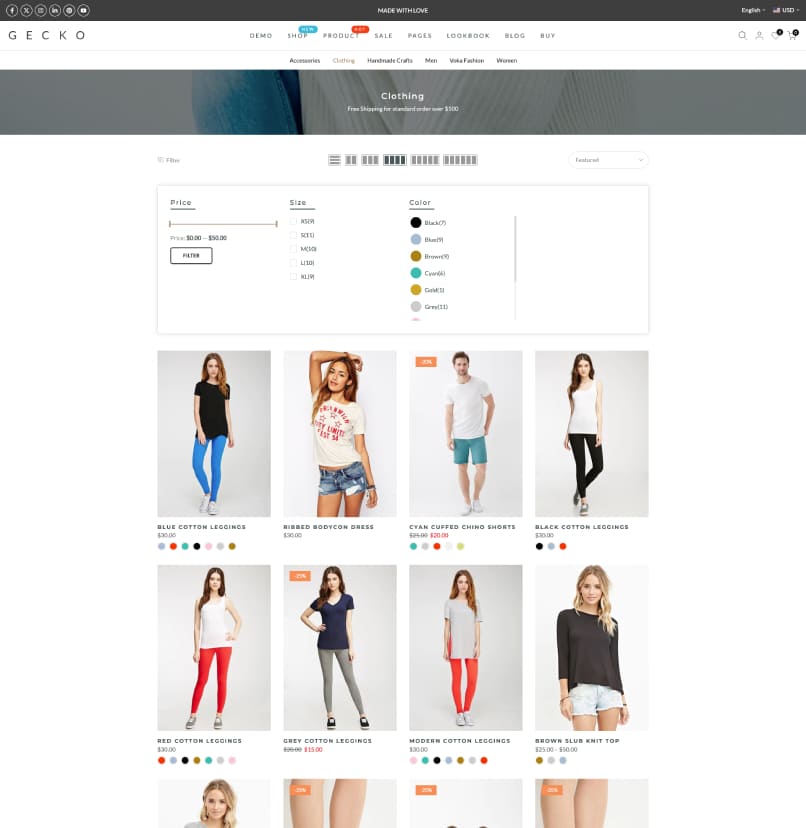Select the four-column grid layout
Image resolution: width=806 pixels, height=828 pixels.
395,160
